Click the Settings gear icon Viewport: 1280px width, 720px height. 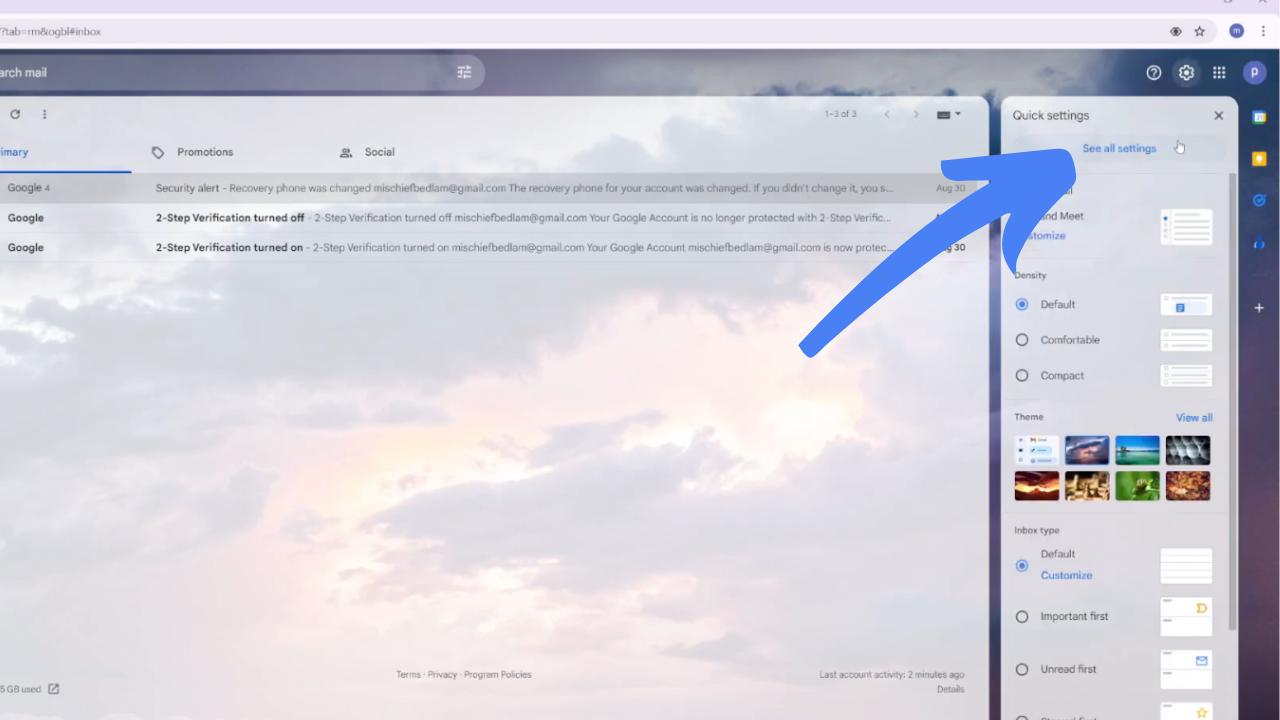pos(1186,72)
